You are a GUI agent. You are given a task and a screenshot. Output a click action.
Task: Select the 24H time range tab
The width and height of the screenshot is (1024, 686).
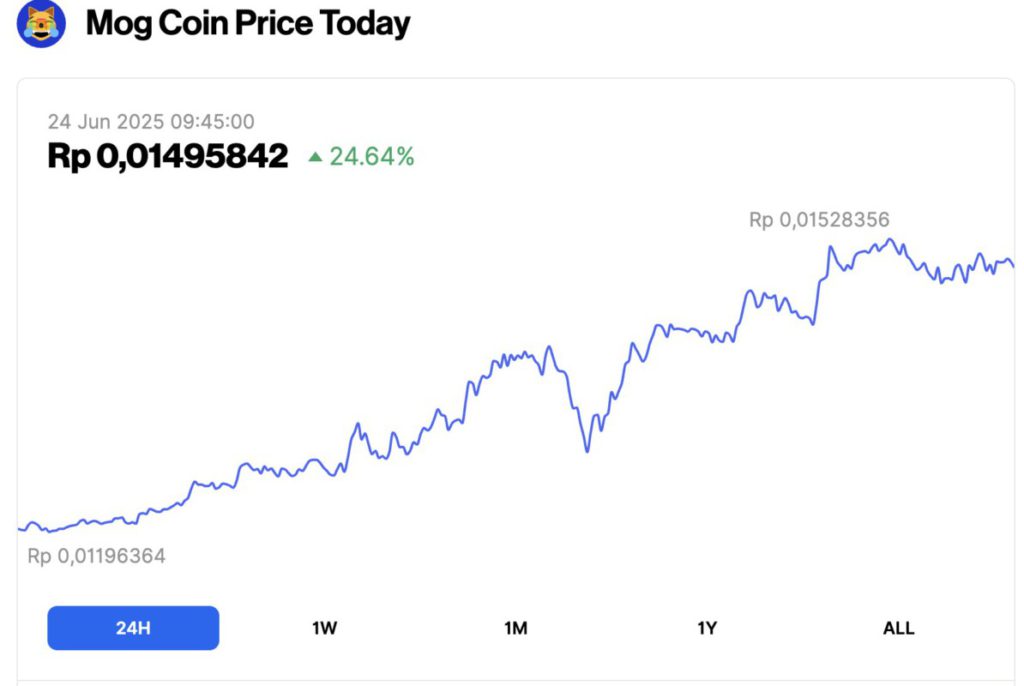tap(133, 628)
